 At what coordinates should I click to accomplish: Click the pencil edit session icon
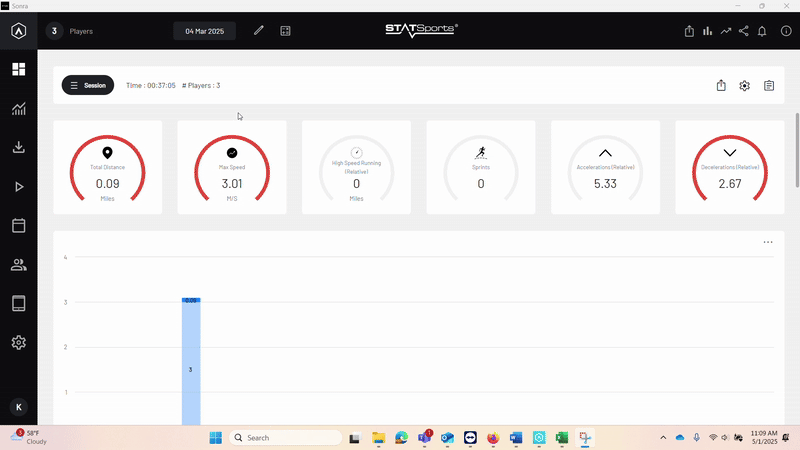(259, 31)
